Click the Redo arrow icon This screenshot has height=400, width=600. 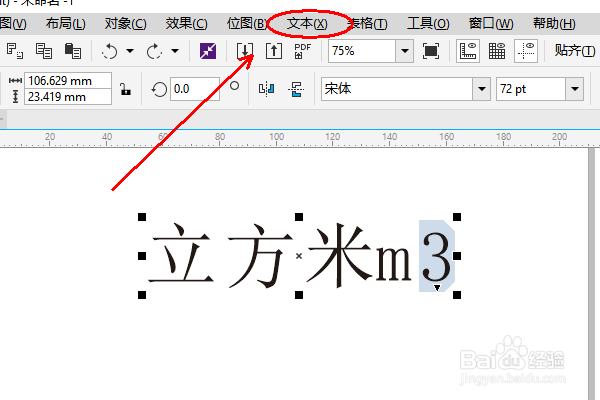pyautogui.click(x=154, y=51)
